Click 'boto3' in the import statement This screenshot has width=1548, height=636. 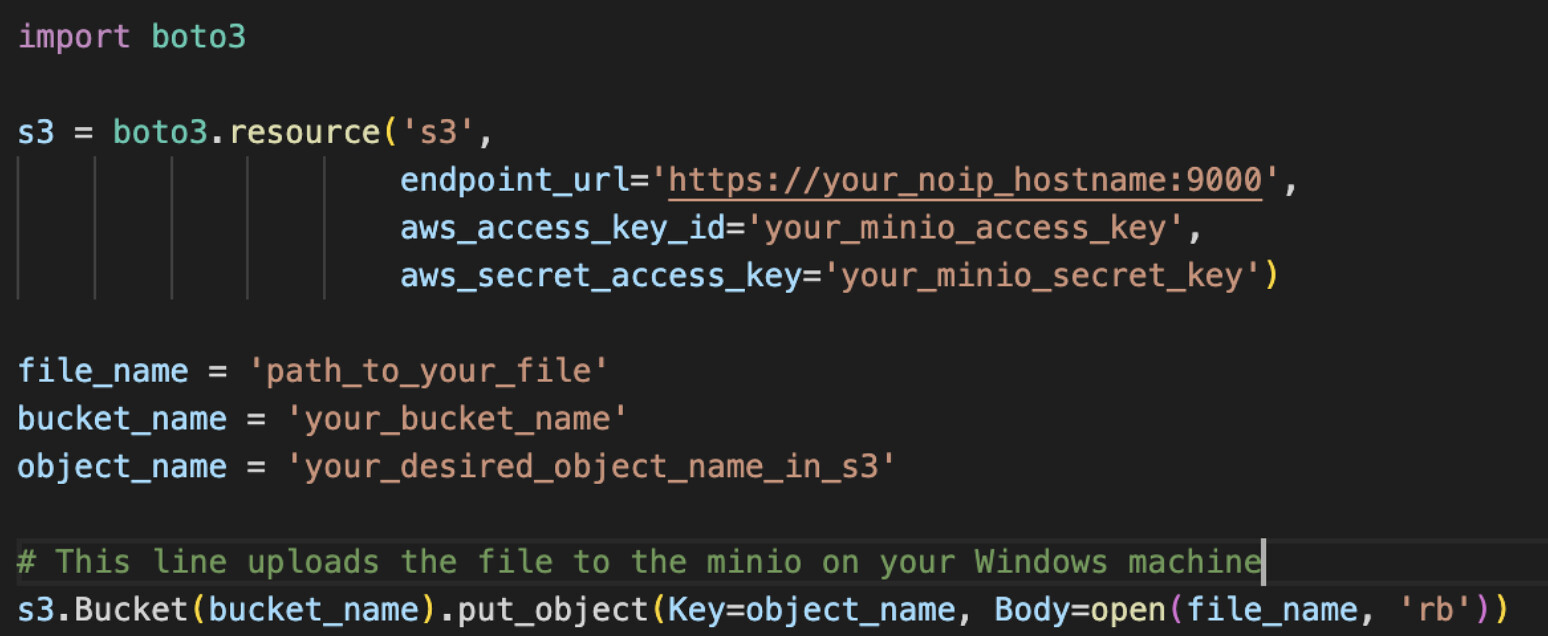(x=198, y=37)
